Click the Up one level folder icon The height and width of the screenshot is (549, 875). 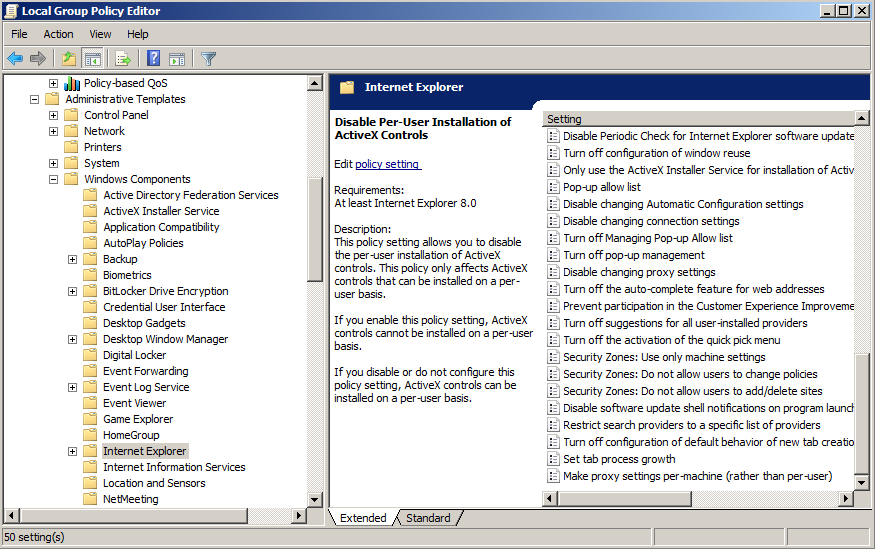[69, 58]
